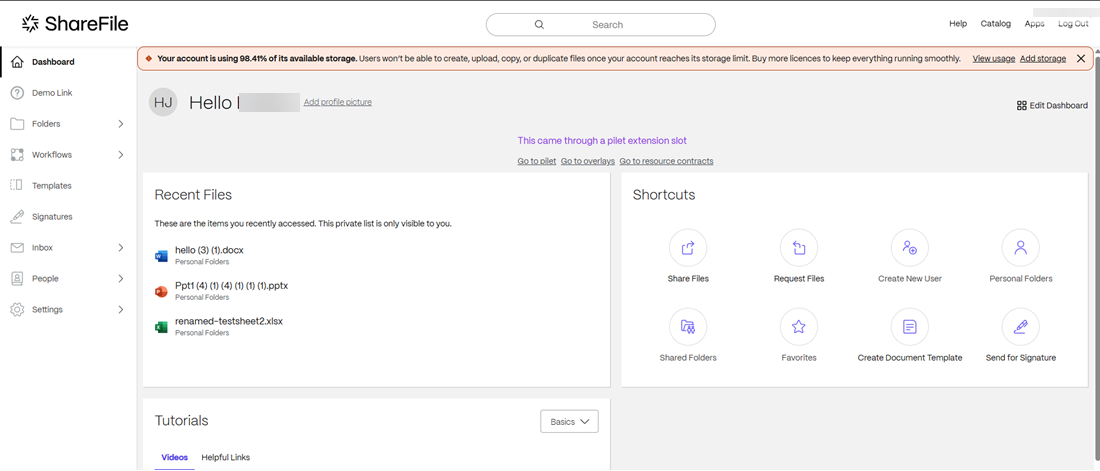Click the Create Document Template icon
This screenshot has width=1100, height=471.
pos(910,326)
